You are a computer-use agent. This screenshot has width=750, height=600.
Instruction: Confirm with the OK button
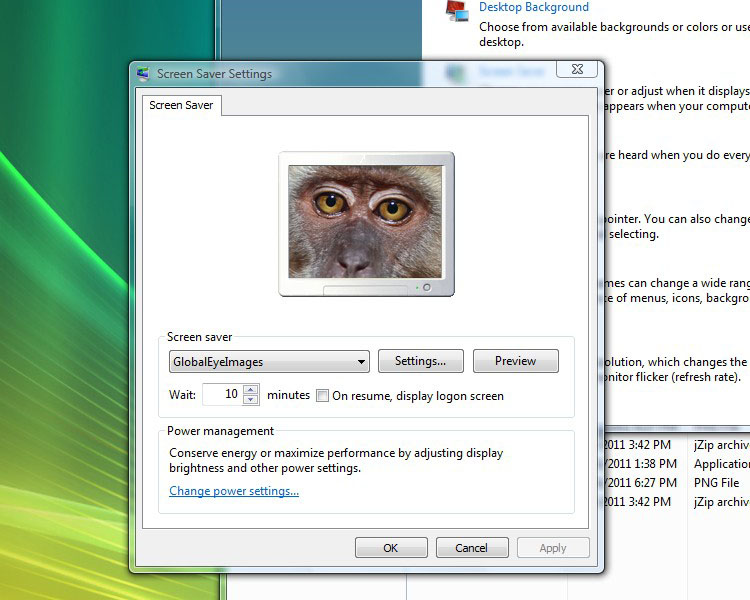click(391, 548)
